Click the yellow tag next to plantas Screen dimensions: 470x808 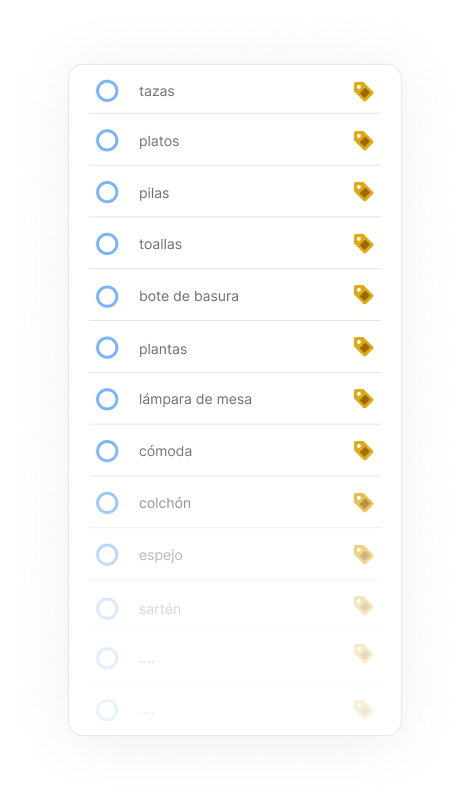(363, 347)
